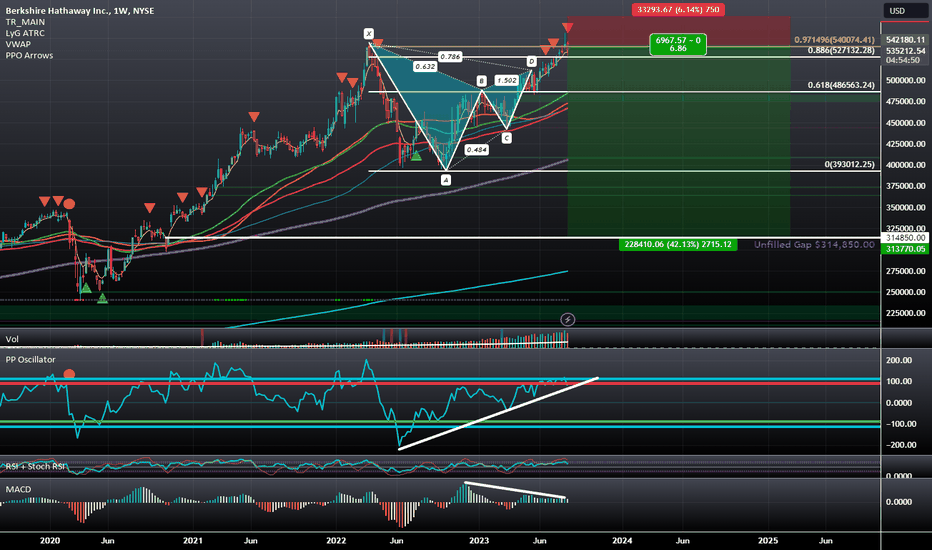The width and height of the screenshot is (932, 550).
Task: Select harmonic pattern point D label
Action: point(531,61)
